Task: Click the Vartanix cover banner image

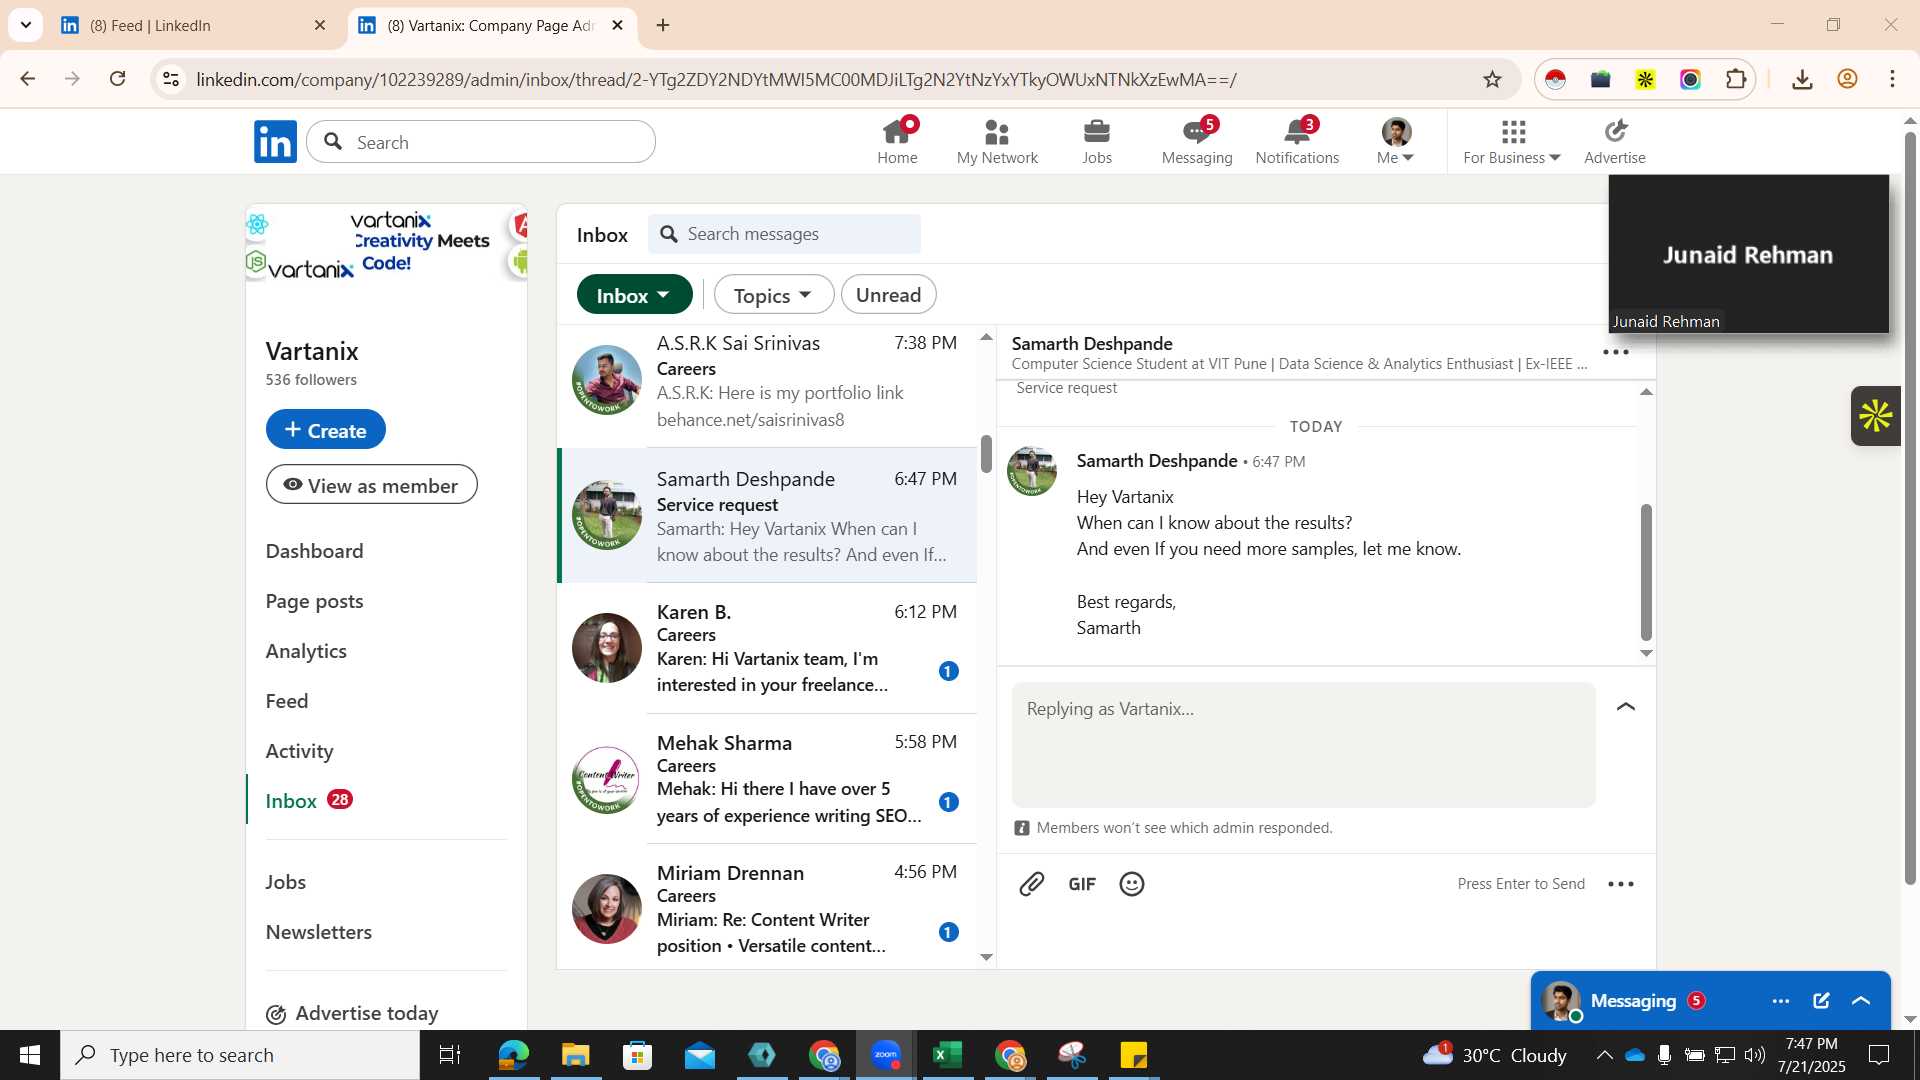Action: 386,243
